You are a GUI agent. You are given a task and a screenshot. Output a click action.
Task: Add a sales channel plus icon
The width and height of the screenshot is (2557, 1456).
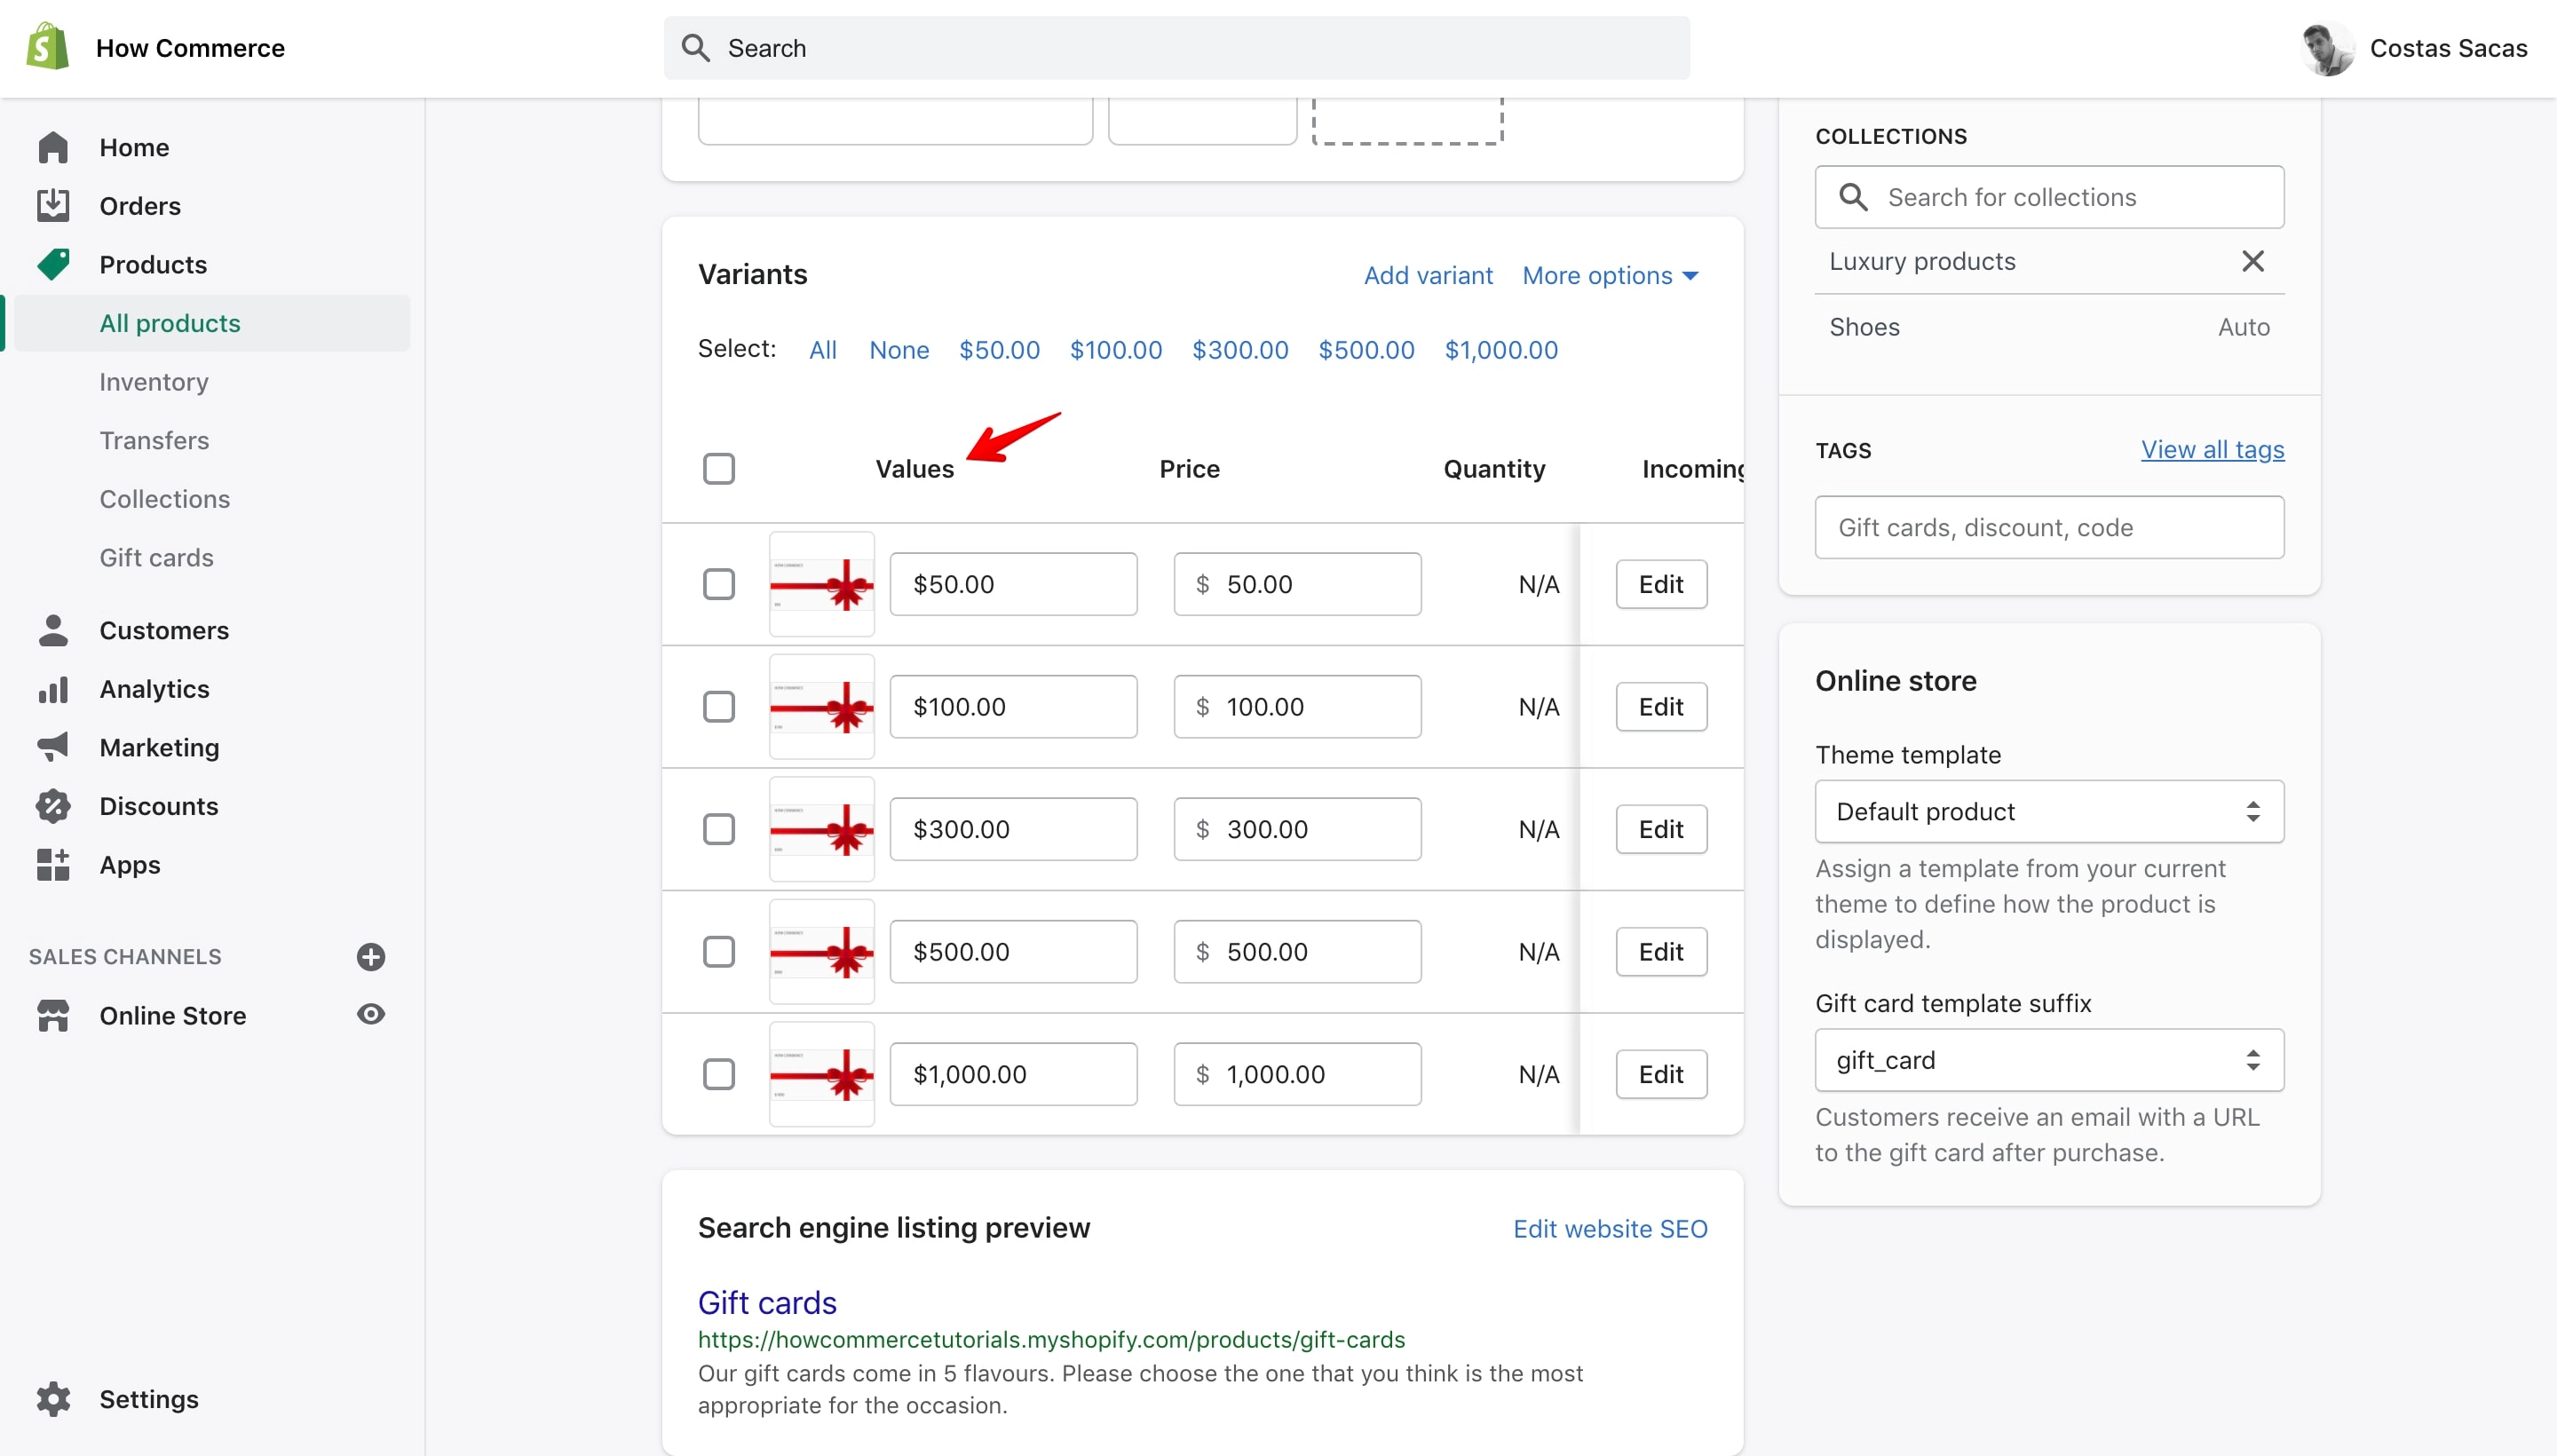(x=371, y=957)
